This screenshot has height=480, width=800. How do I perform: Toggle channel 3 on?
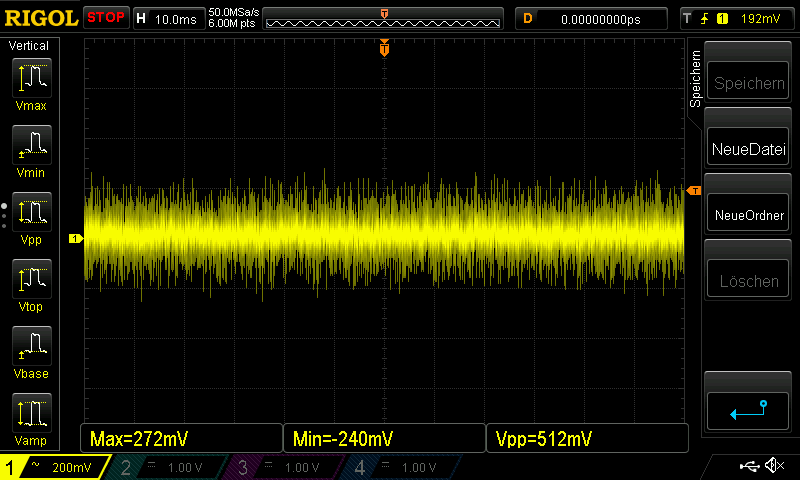tap(286, 467)
